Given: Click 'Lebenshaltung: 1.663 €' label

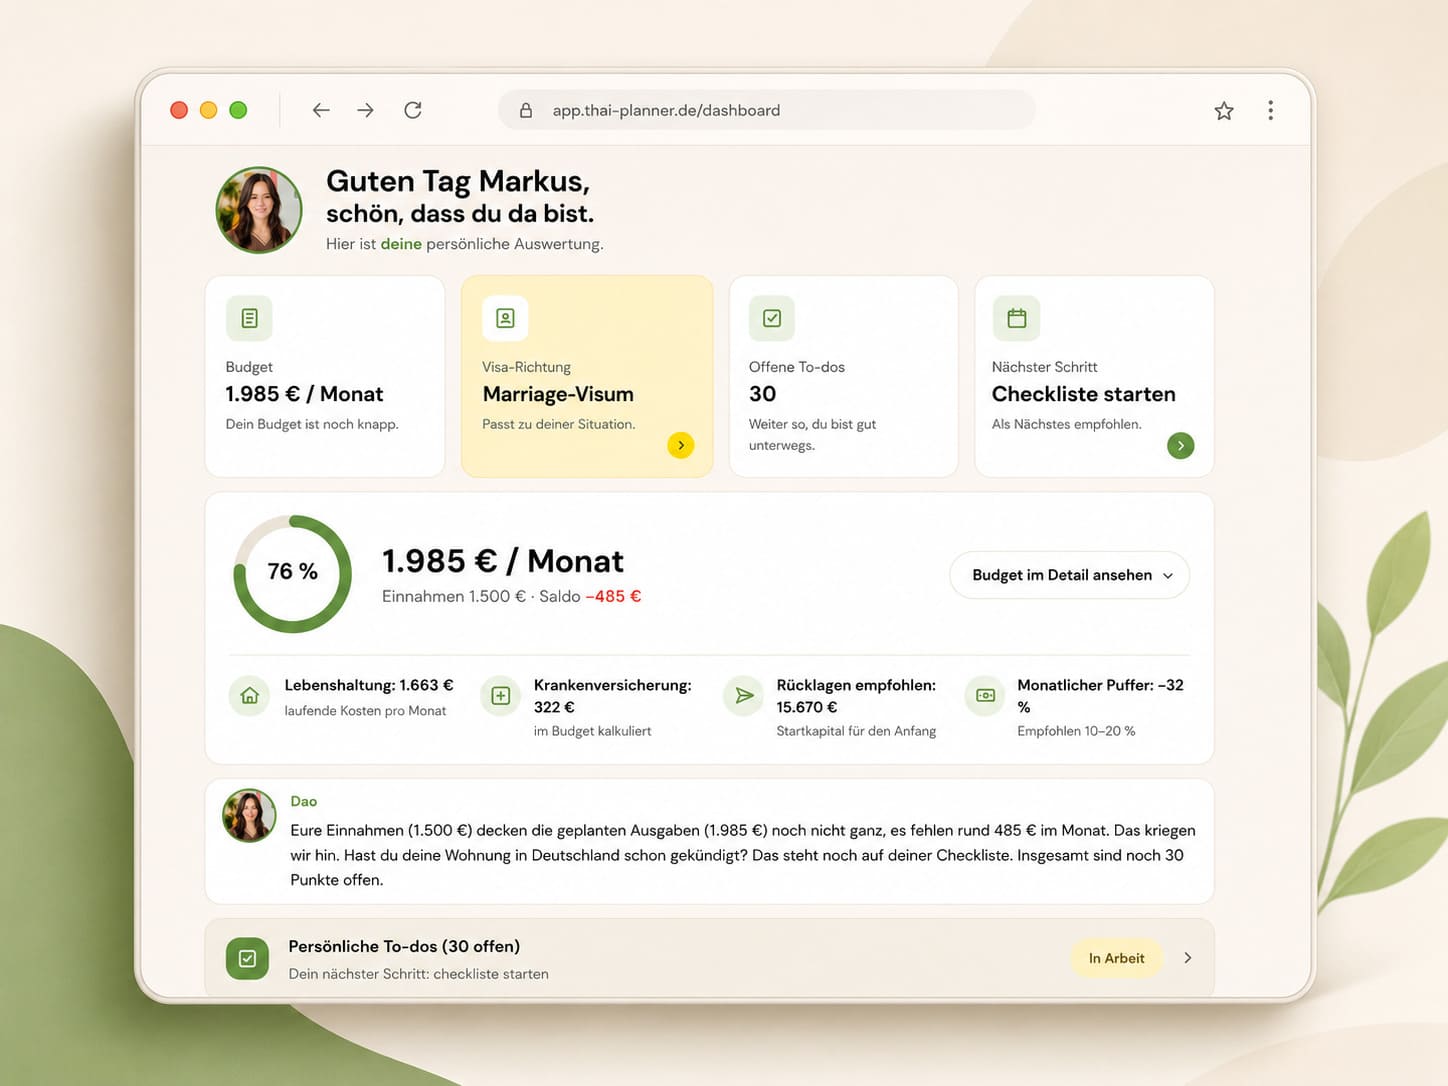Looking at the screenshot, I should click(x=369, y=685).
